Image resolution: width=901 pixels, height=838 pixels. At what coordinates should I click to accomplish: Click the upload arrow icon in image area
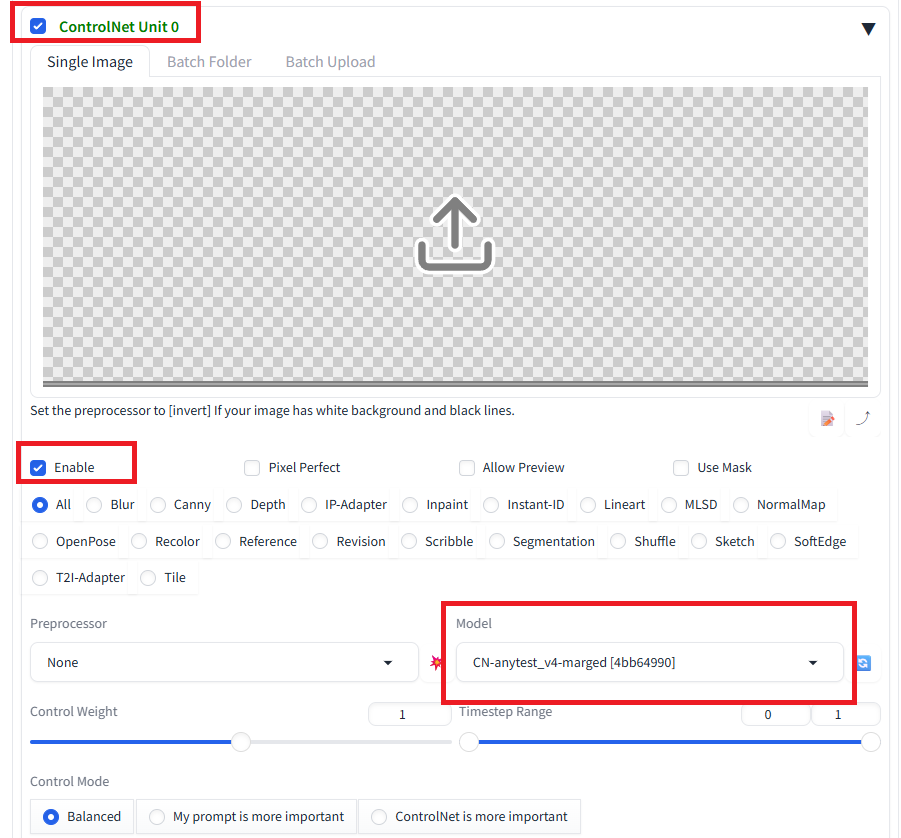click(x=455, y=234)
